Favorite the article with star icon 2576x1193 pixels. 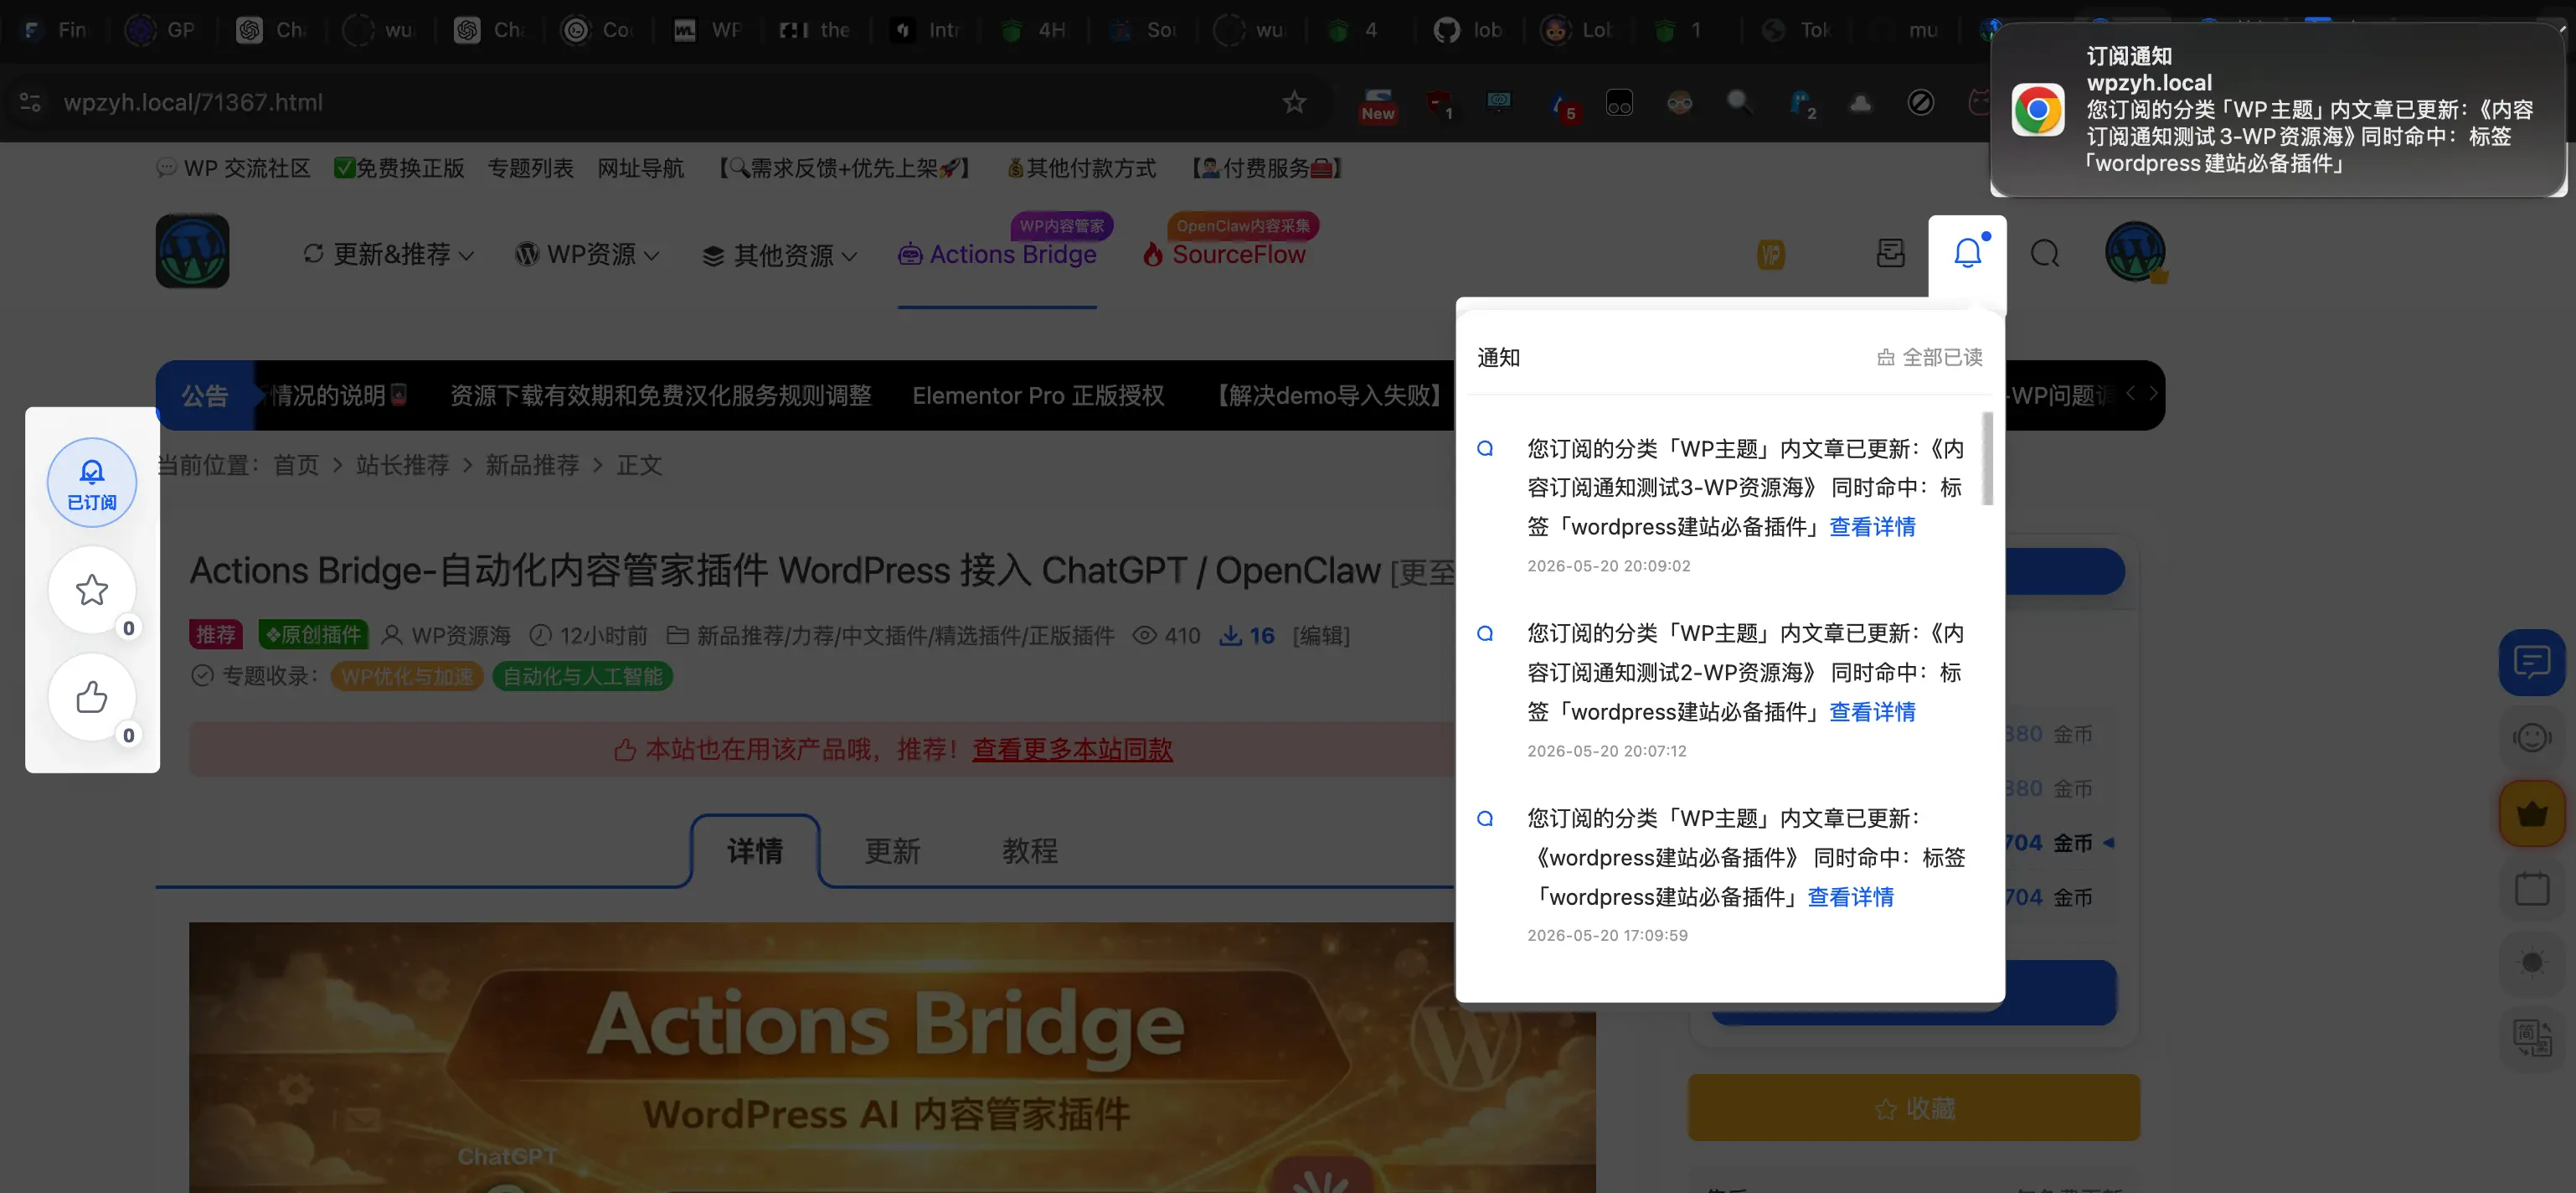pos(92,590)
